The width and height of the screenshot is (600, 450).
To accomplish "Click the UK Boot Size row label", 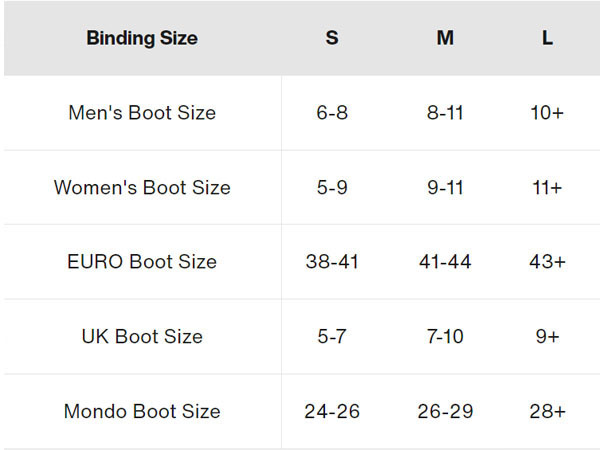I will pyautogui.click(x=142, y=337).
